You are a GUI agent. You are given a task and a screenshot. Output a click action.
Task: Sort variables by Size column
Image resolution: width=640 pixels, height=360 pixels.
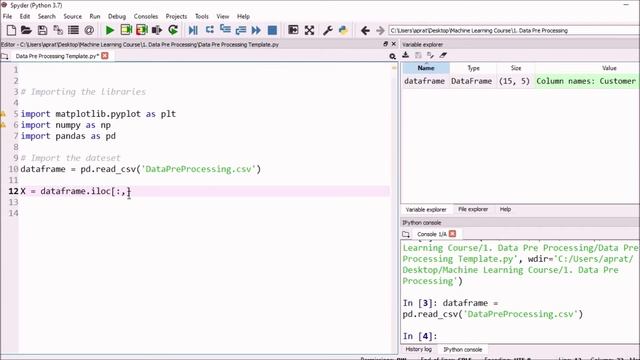516,68
